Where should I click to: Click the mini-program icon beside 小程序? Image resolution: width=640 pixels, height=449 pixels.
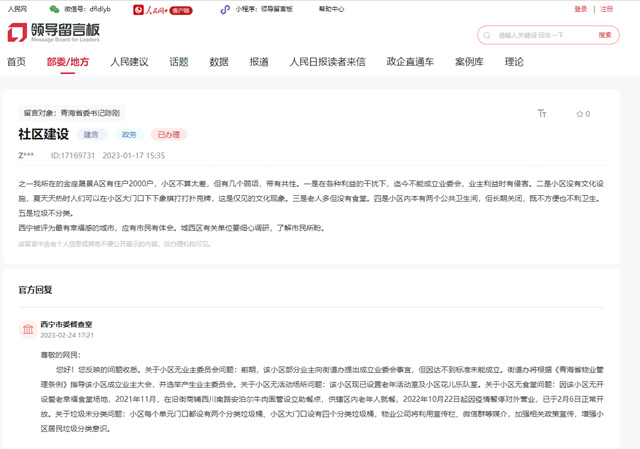pyautogui.click(x=225, y=9)
